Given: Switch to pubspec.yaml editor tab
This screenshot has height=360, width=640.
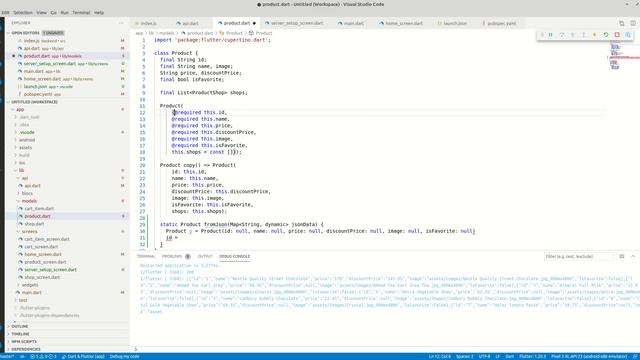Looking at the screenshot, I should [501, 23].
